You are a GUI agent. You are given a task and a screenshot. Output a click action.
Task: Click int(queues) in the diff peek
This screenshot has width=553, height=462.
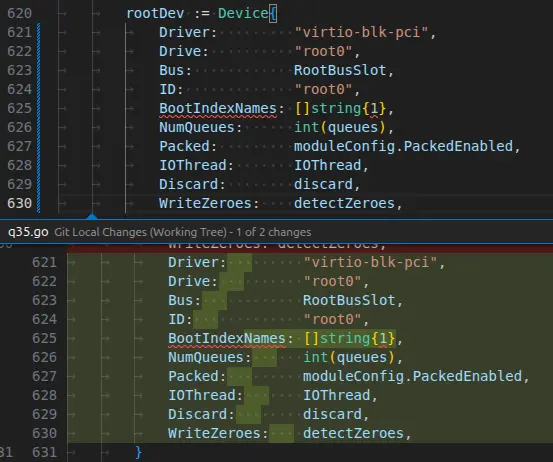pos(349,358)
